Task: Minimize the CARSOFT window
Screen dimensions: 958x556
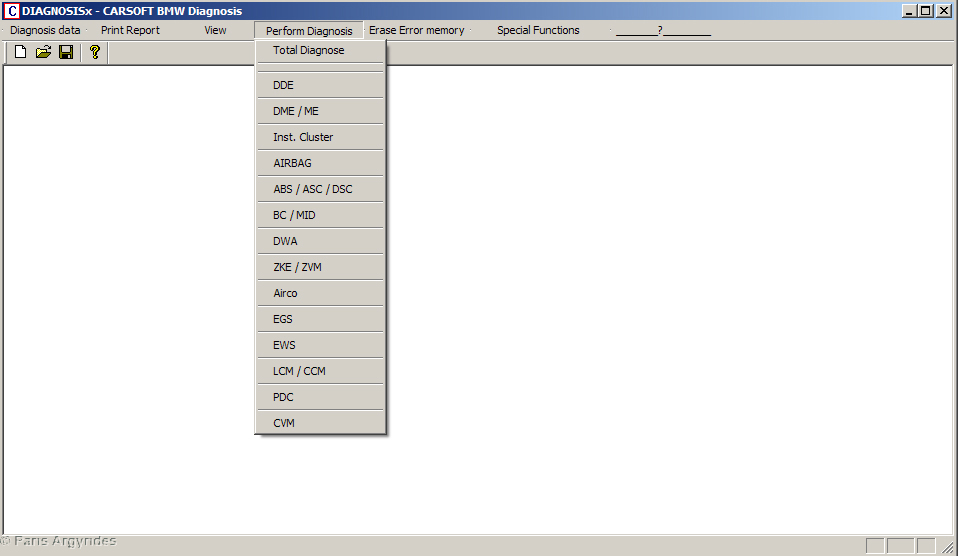Action: click(909, 10)
